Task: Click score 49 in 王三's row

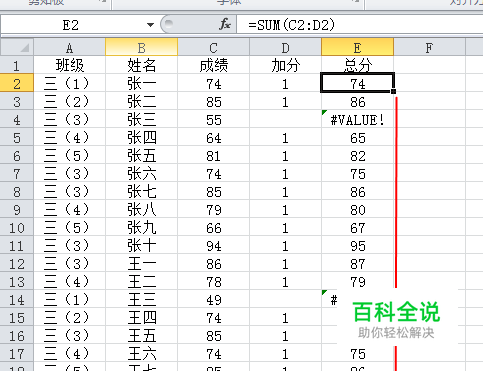Action: [213, 299]
